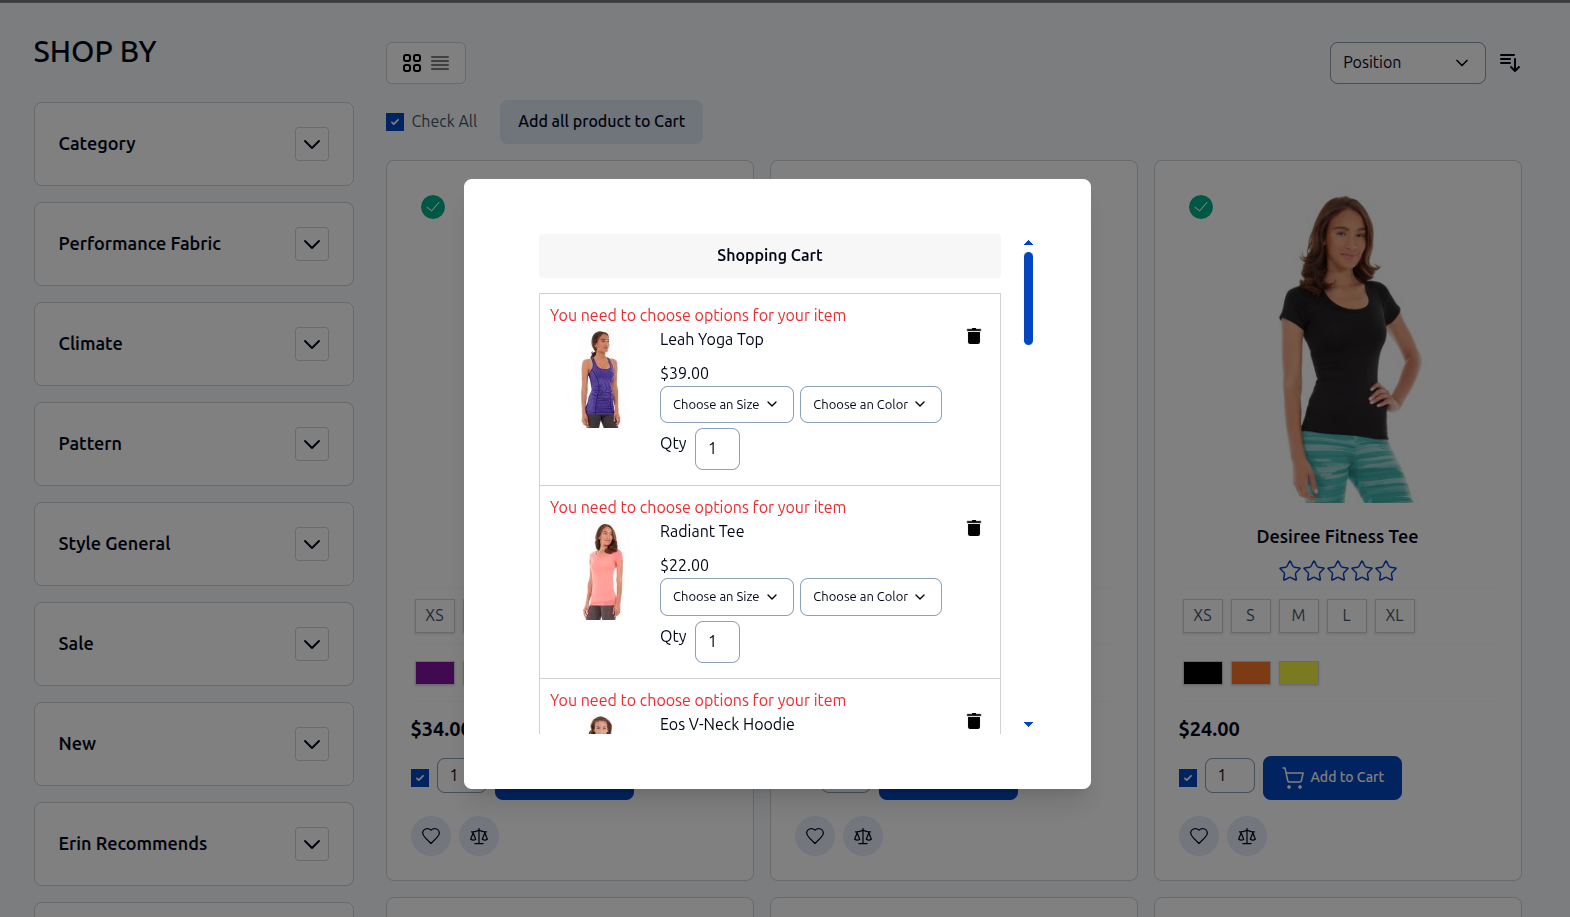Click scroll-up arrow in cart popup

click(1028, 243)
